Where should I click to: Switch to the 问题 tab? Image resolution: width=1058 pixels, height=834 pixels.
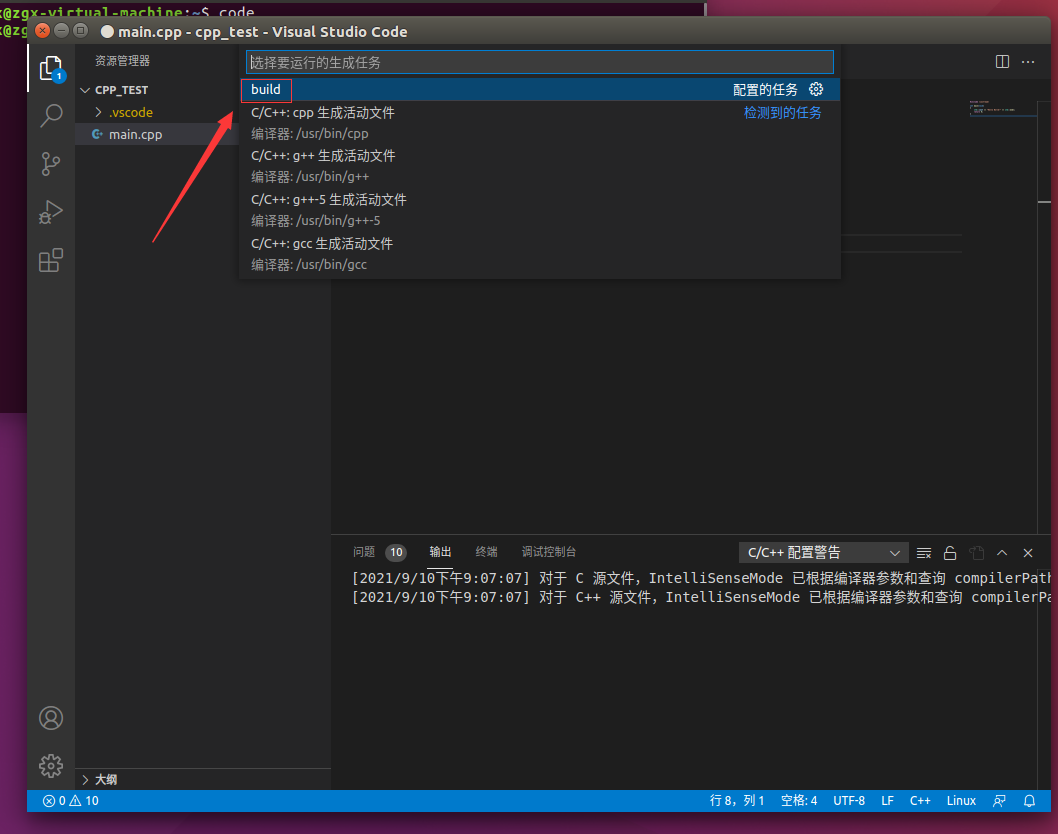point(364,552)
